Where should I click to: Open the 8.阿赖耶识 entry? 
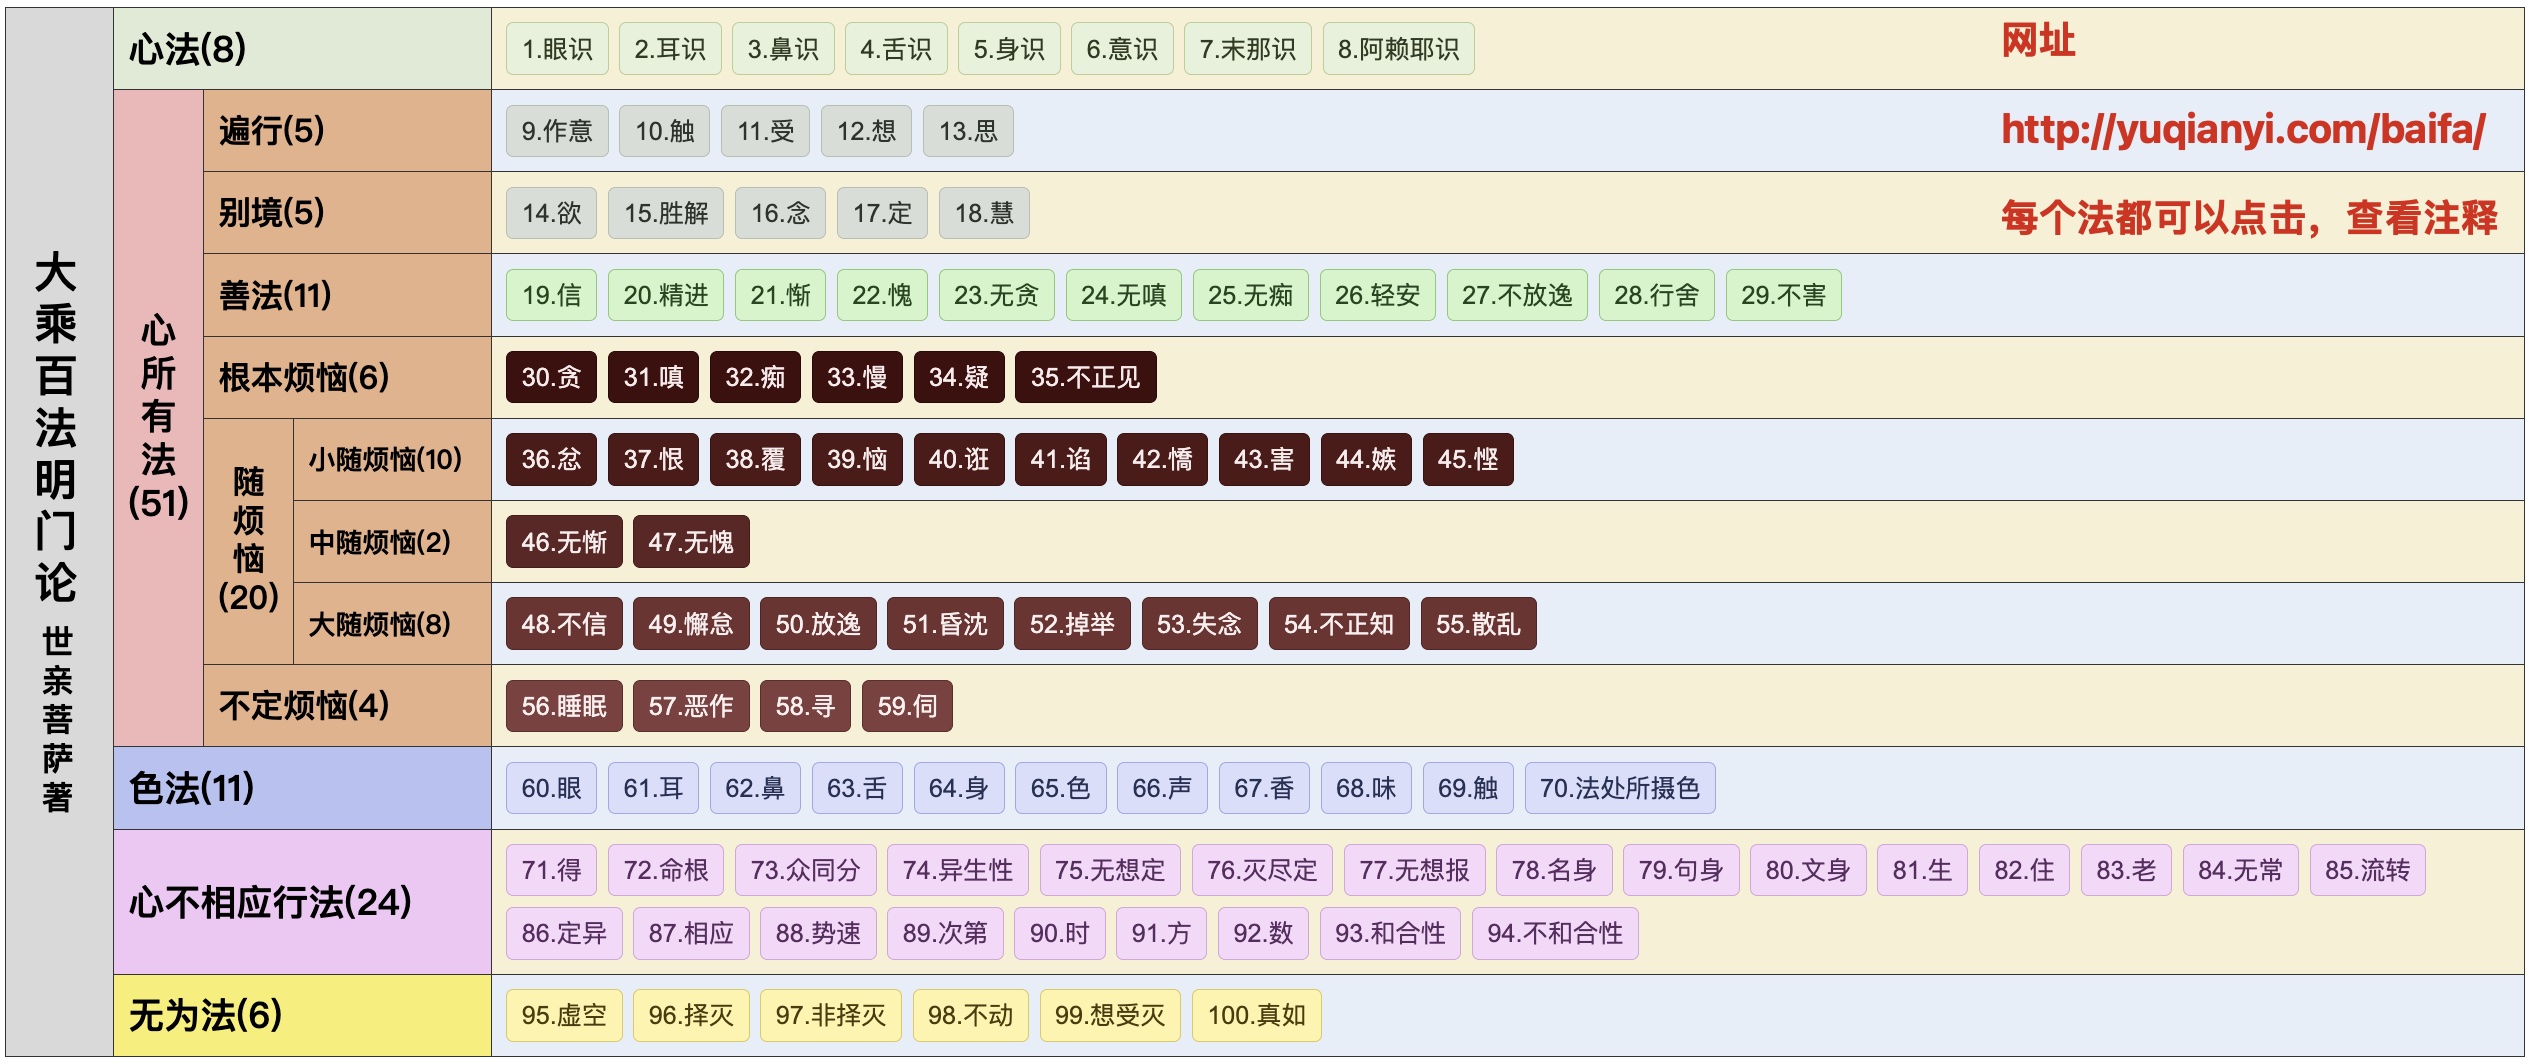pyautogui.click(x=1398, y=49)
